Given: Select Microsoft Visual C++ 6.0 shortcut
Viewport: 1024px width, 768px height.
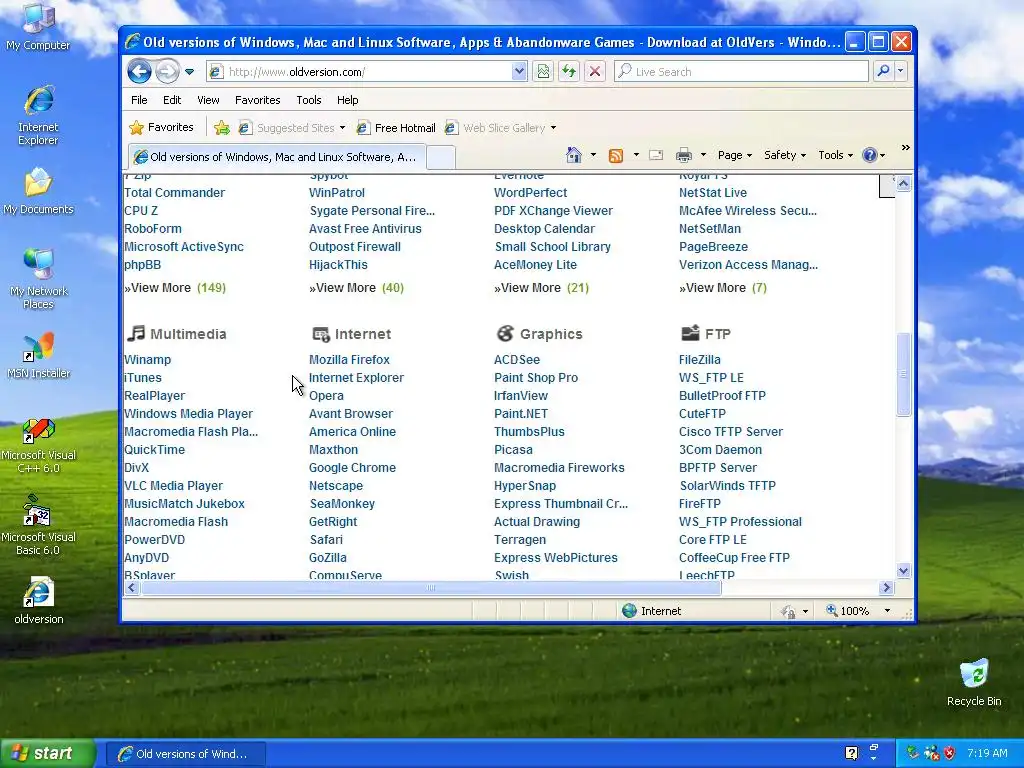Looking at the screenshot, I should (x=38, y=446).
